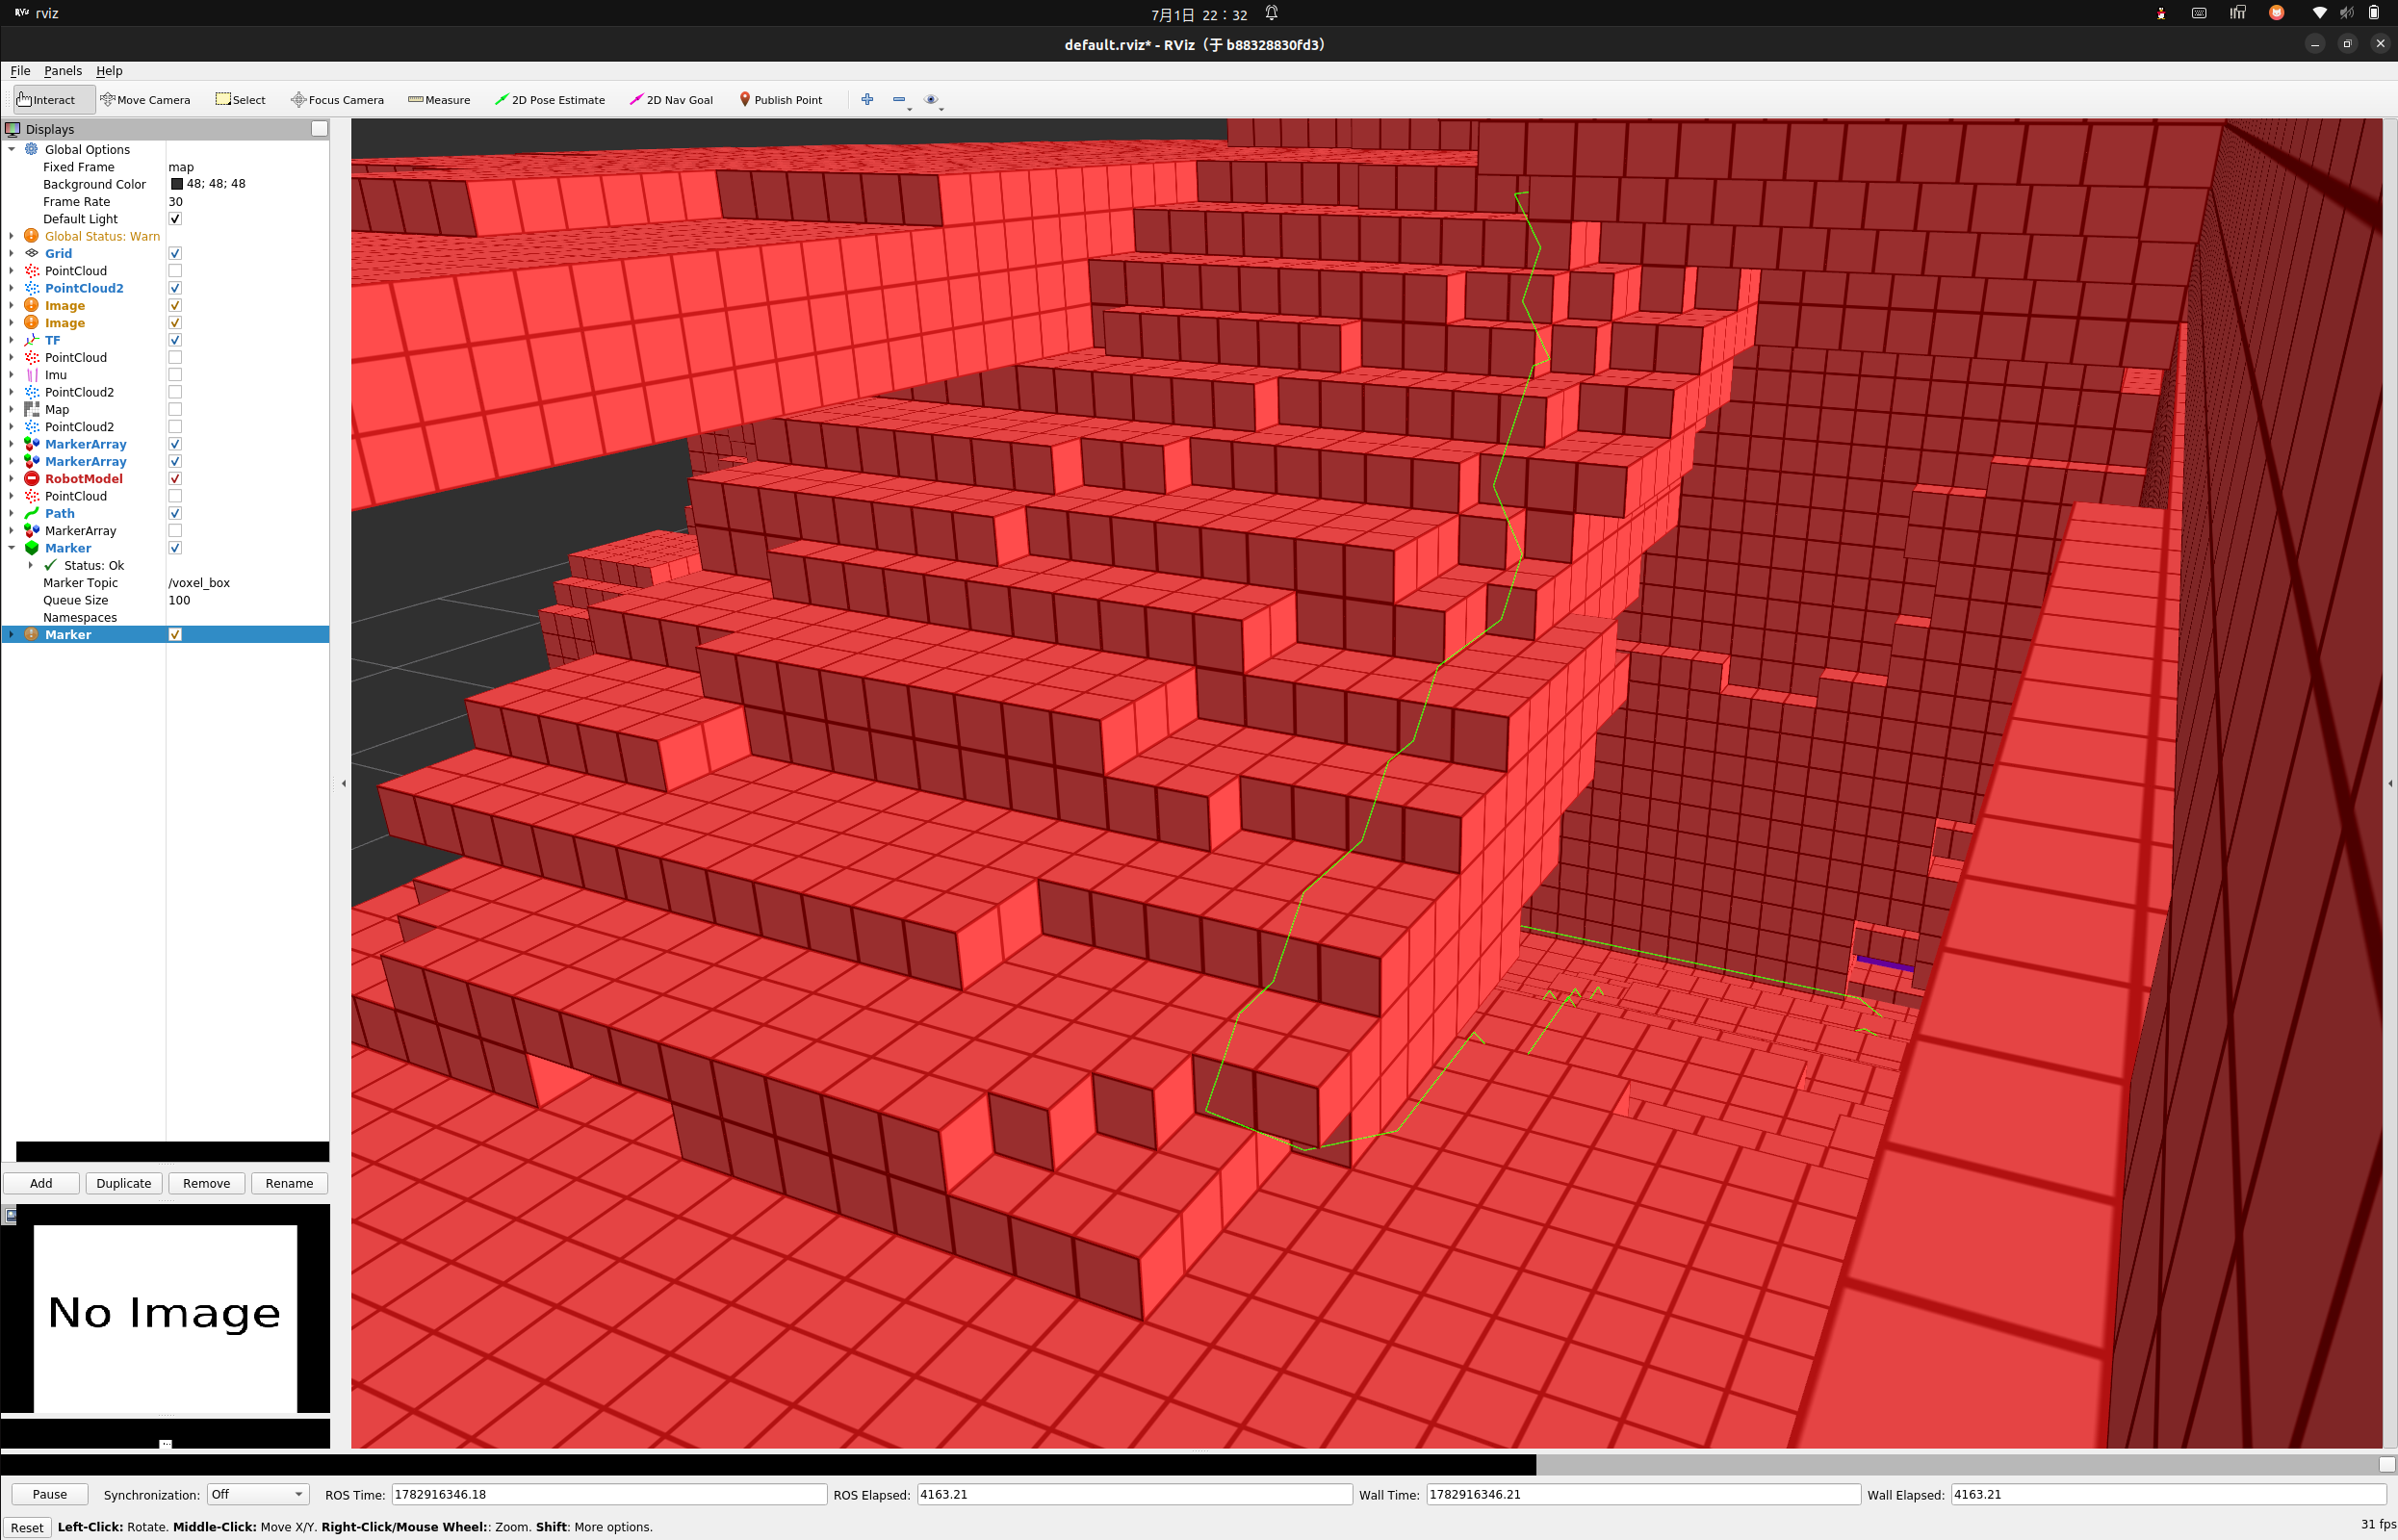Click the ROS Time field
Image resolution: width=2398 pixels, height=1540 pixels.
609,1494
